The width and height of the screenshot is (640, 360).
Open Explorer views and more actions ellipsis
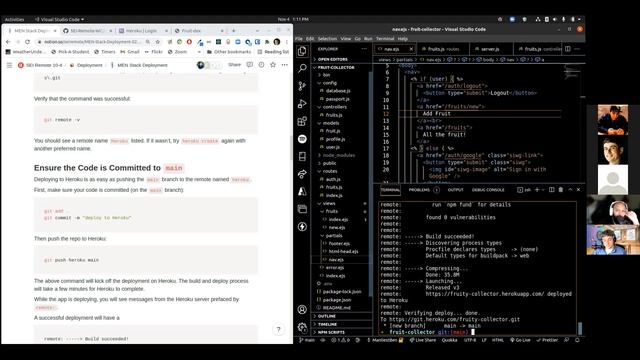(x=364, y=49)
